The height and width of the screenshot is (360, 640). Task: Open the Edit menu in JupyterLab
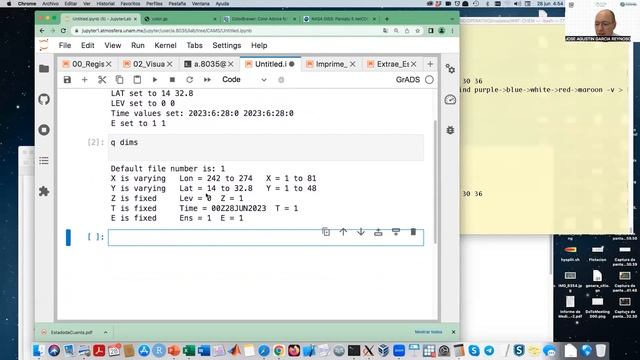(87, 45)
